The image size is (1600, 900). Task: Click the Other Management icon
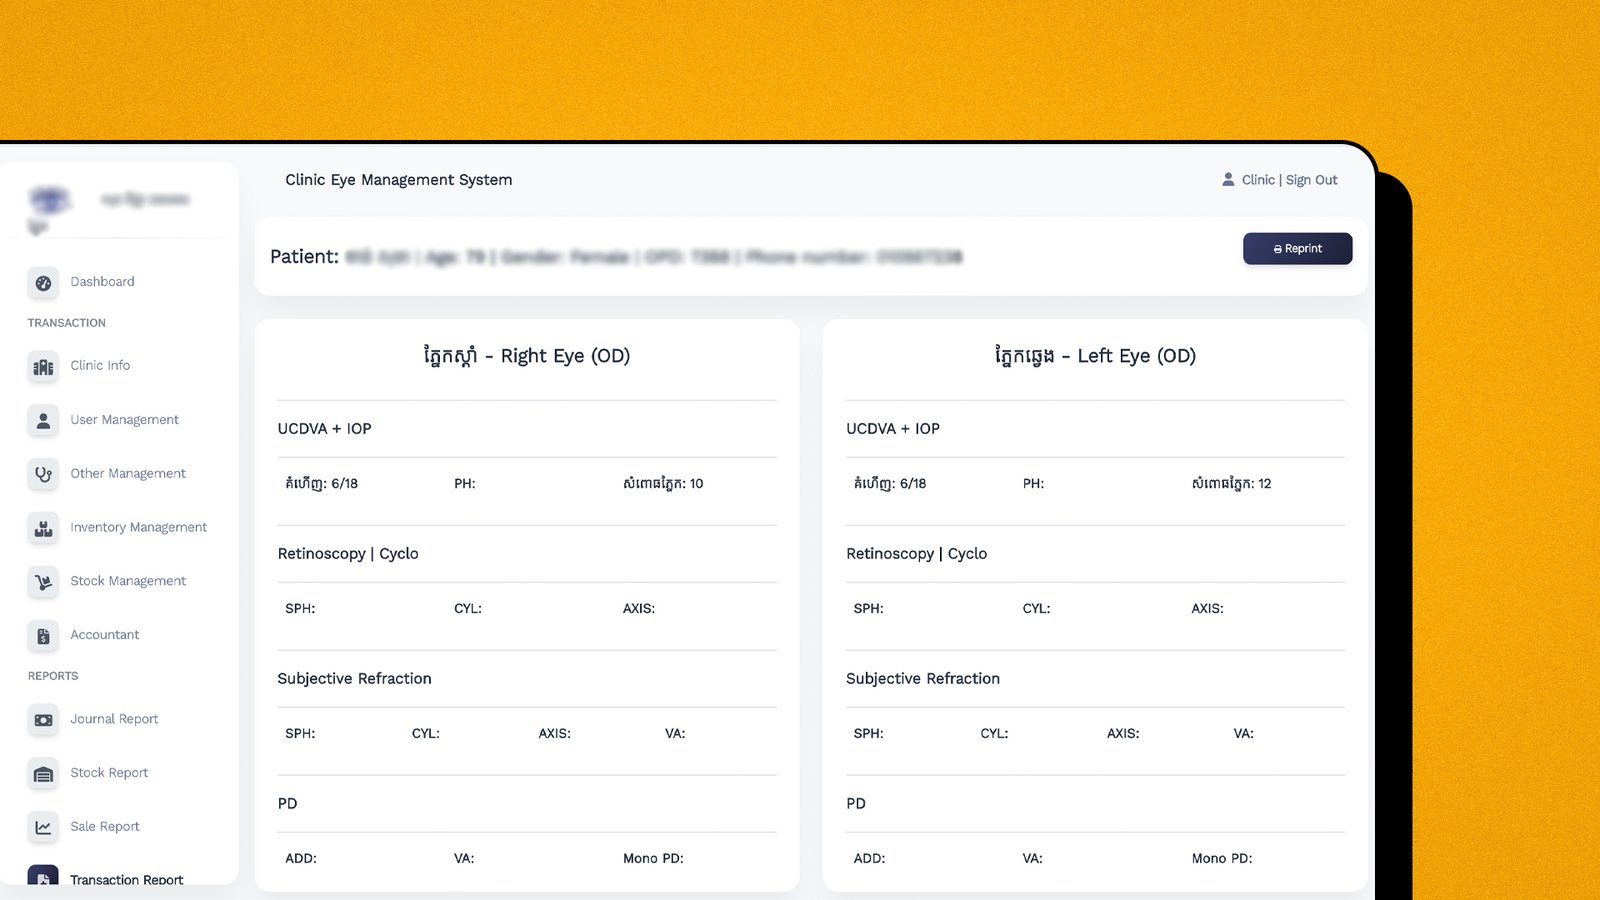(x=43, y=474)
